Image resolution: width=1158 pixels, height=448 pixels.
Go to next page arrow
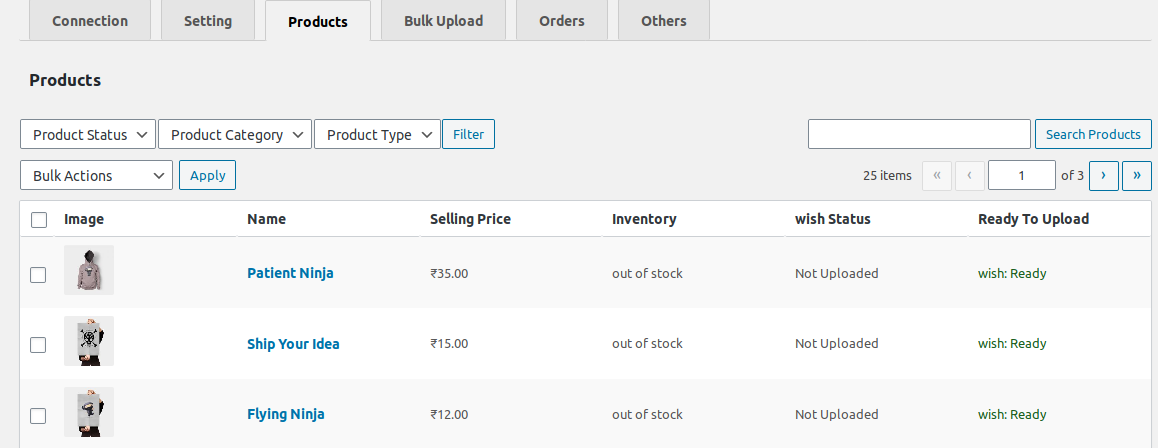(x=1103, y=175)
